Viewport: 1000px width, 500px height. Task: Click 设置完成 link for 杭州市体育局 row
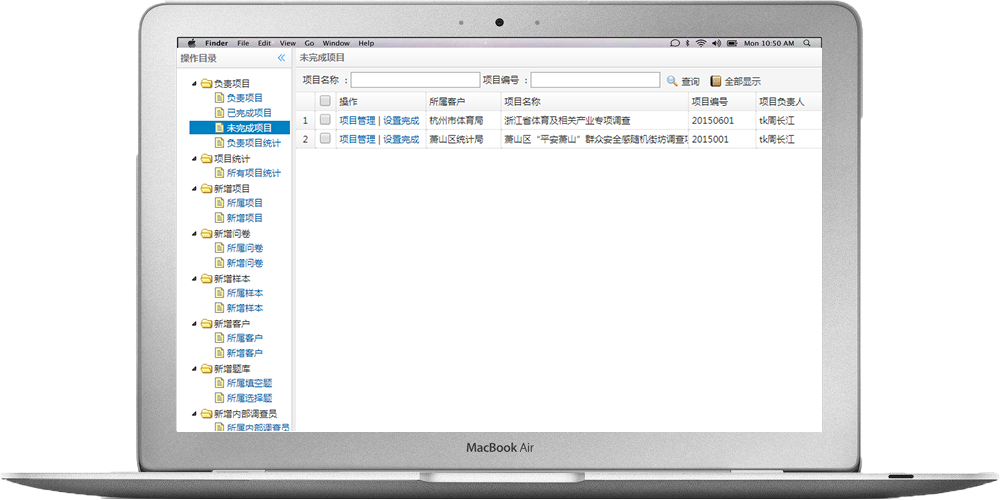[401, 120]
